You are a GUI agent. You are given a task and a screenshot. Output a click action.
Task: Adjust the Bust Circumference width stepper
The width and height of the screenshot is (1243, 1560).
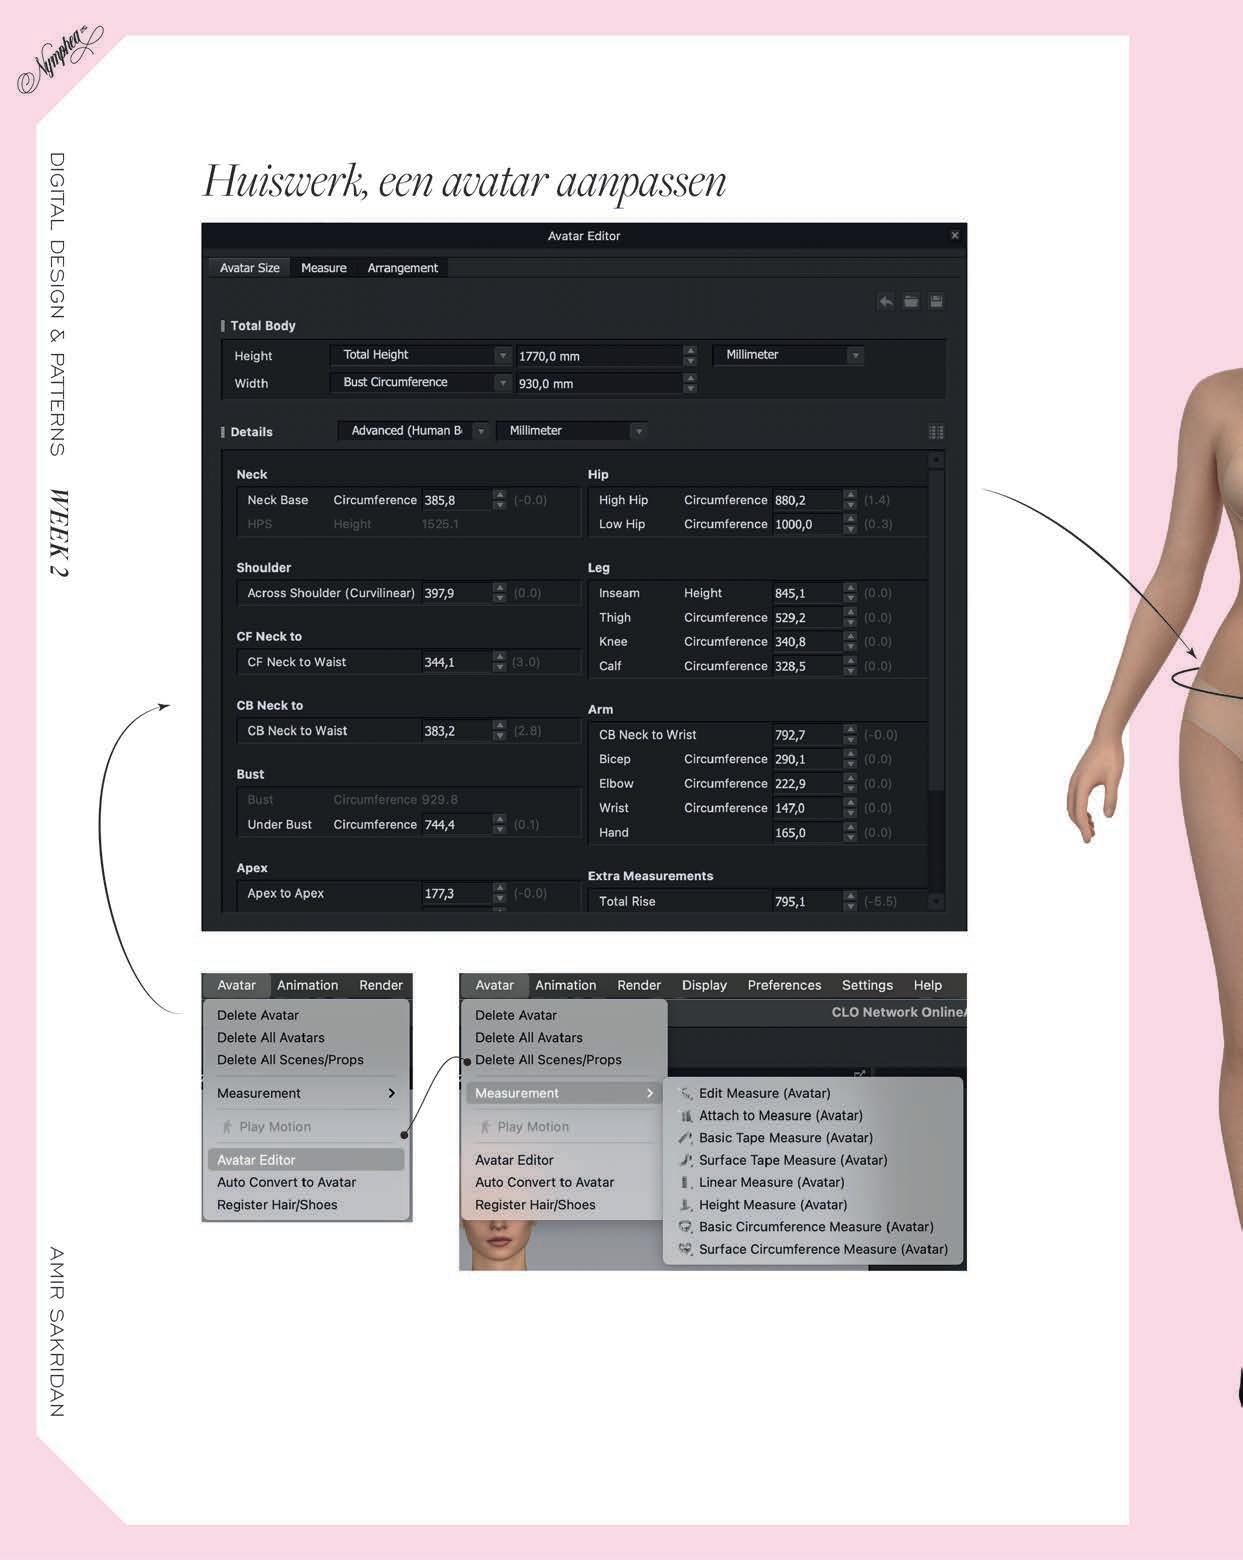click(x=690, y=383)
